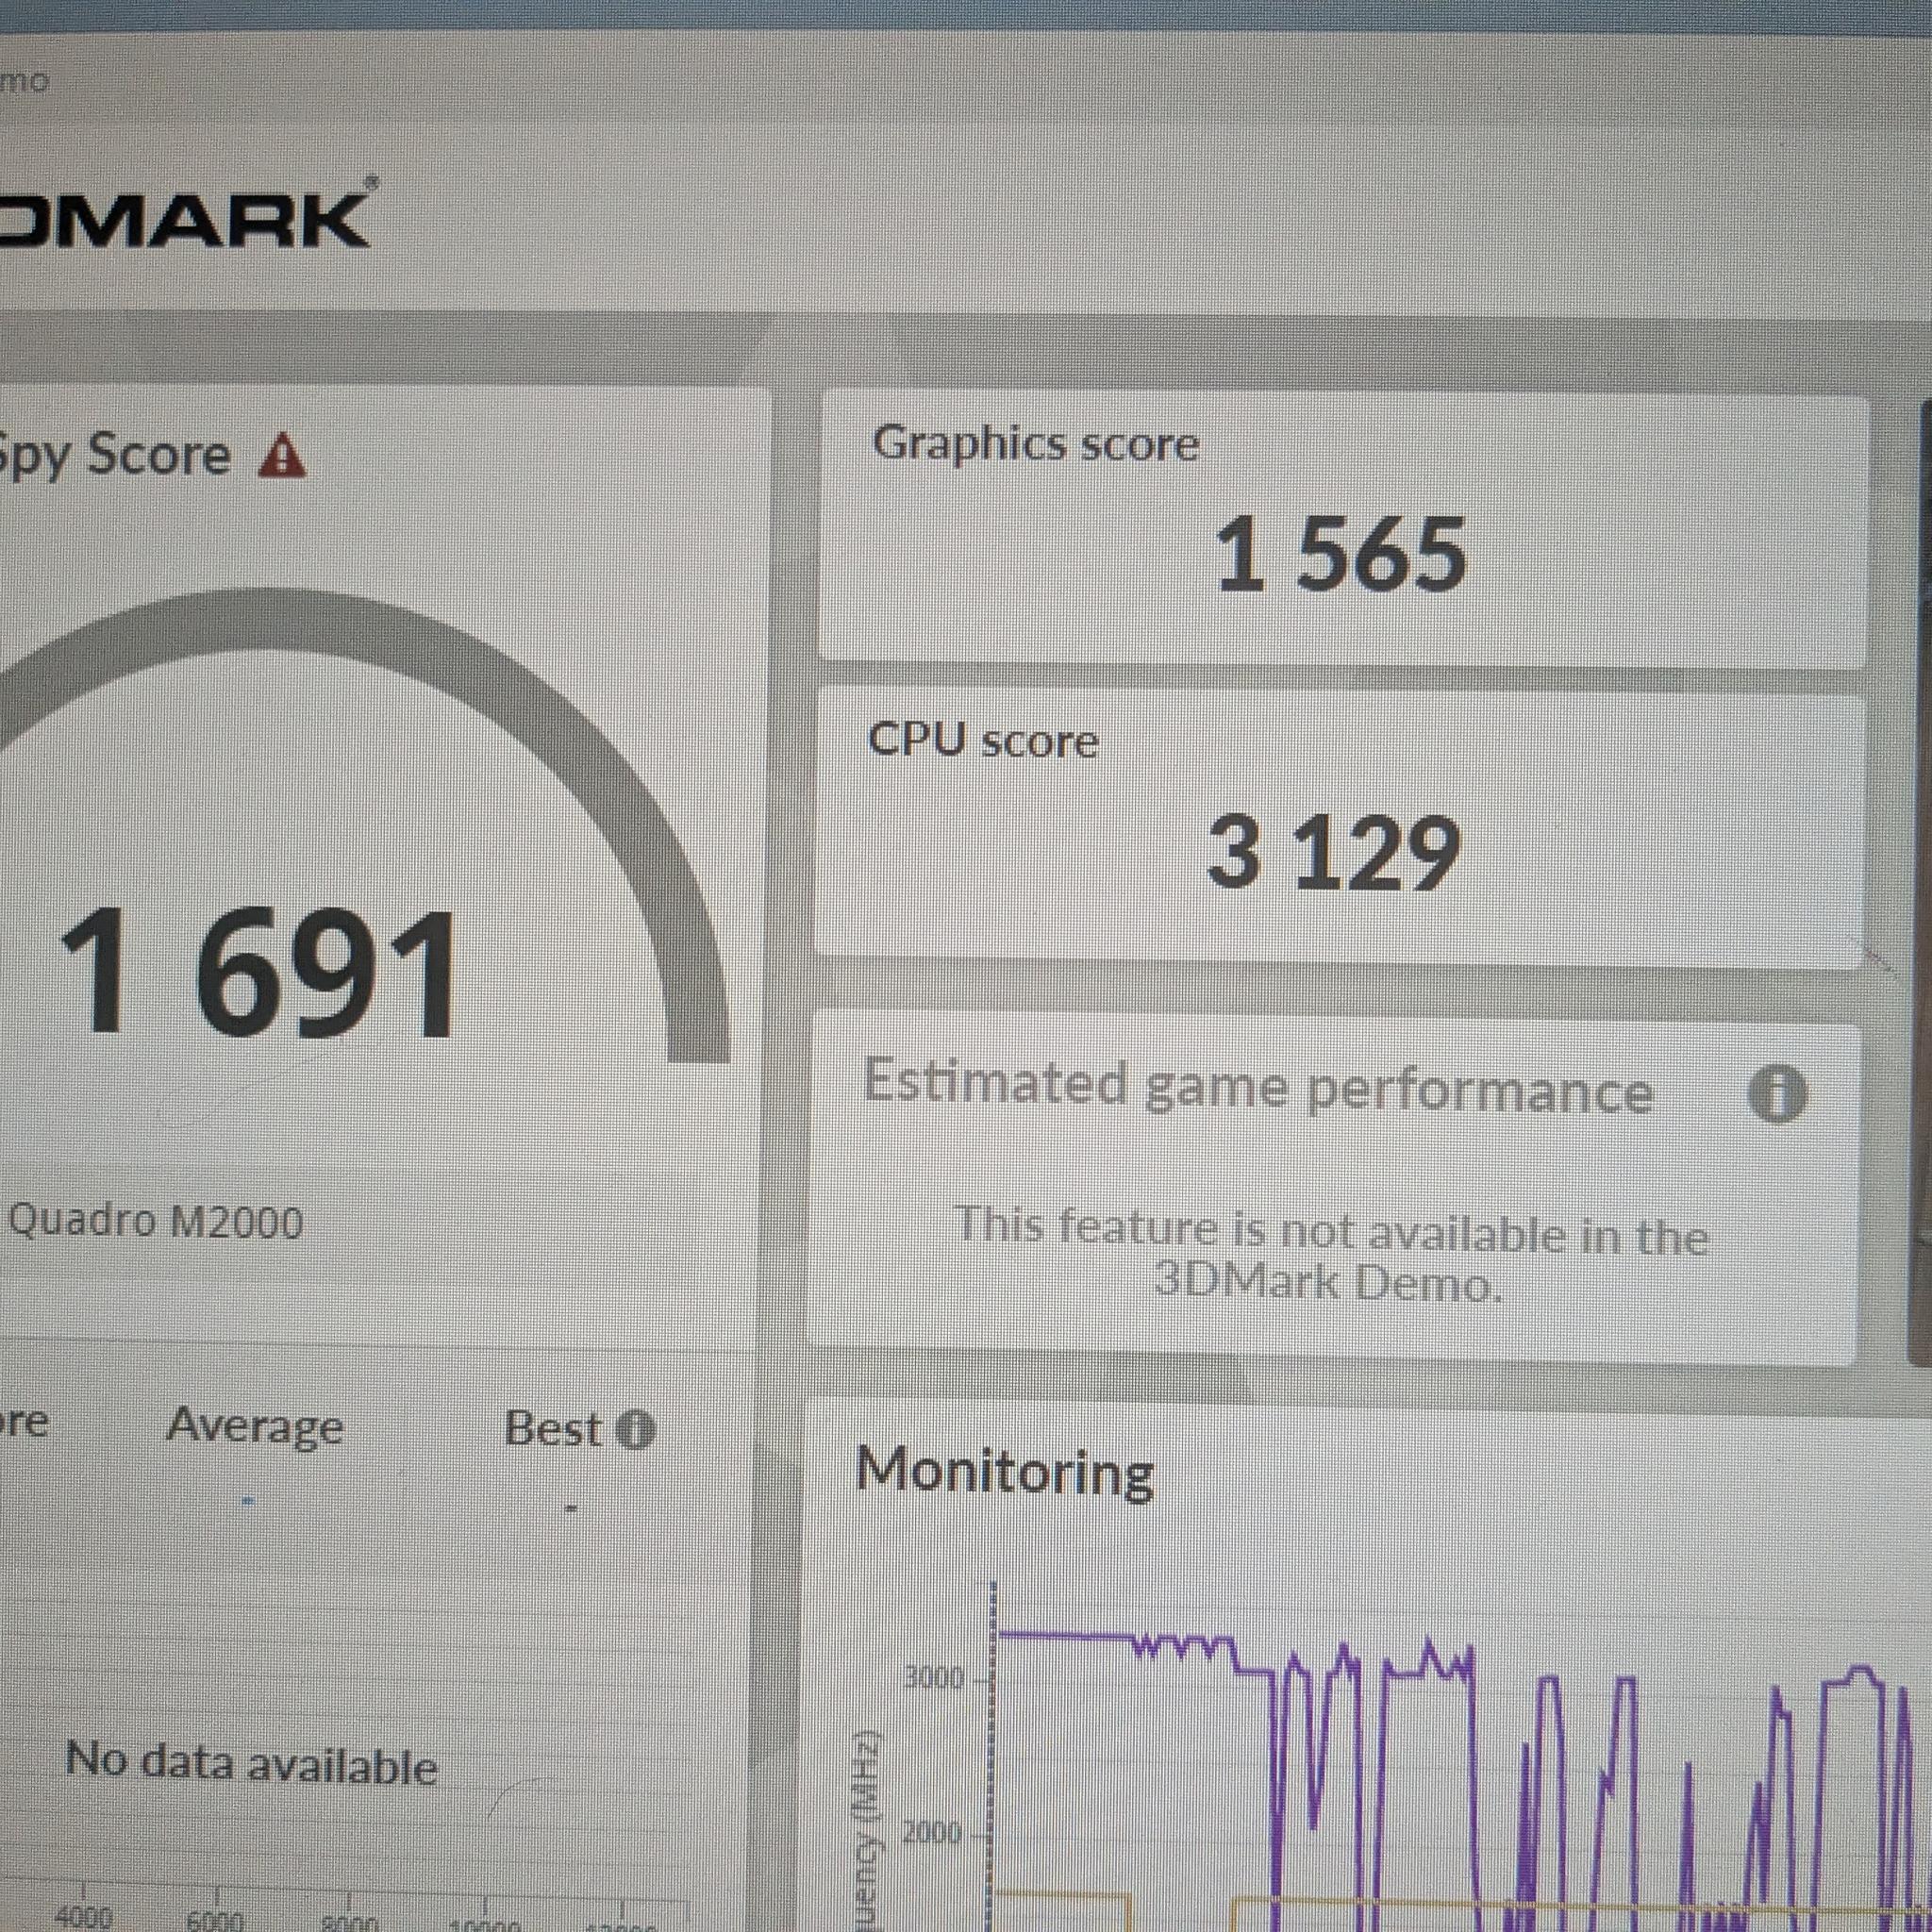The image size is (1932, 1932).
Task: Click the Quadro M2000 GPU name
Action: 155,1222
